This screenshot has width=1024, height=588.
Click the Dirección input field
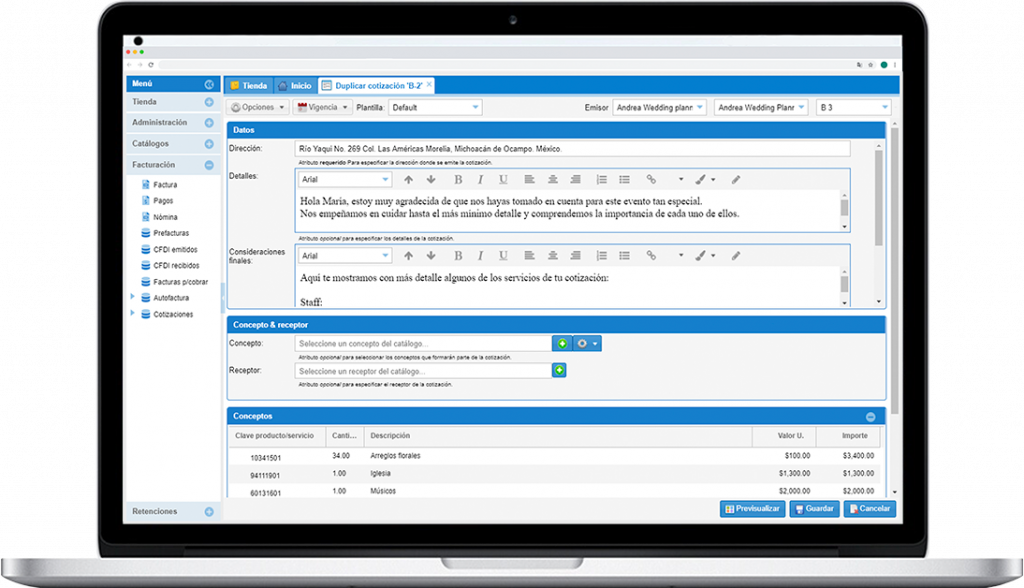[x=572, y=149]
